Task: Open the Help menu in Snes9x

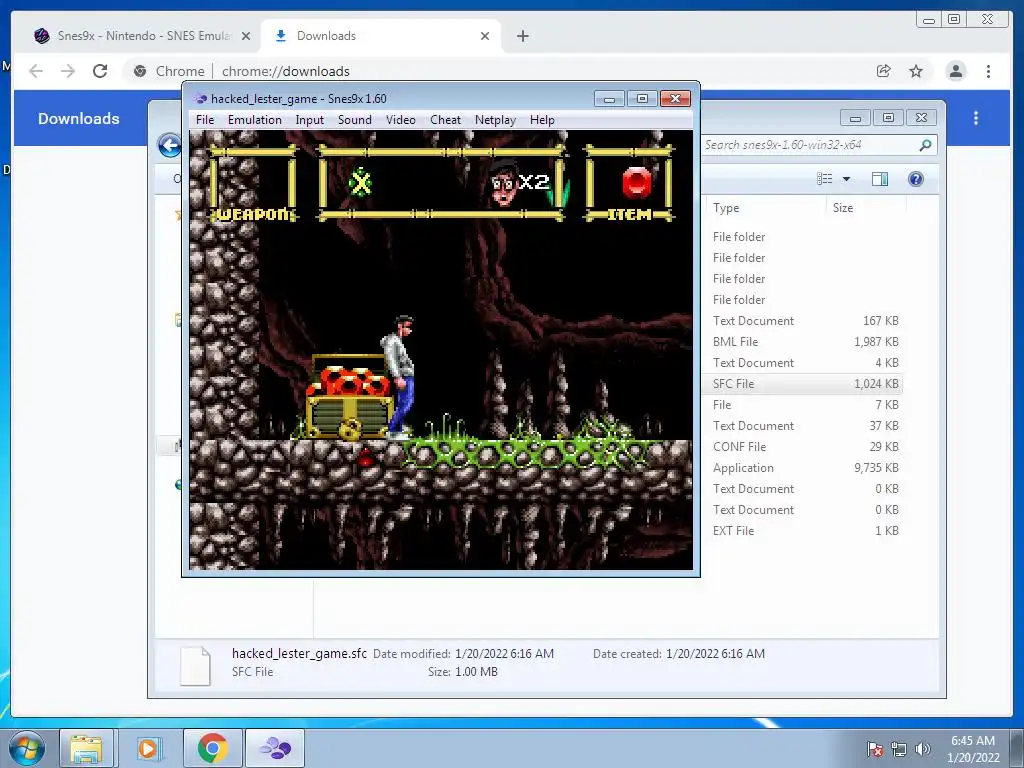Action: 542,120
